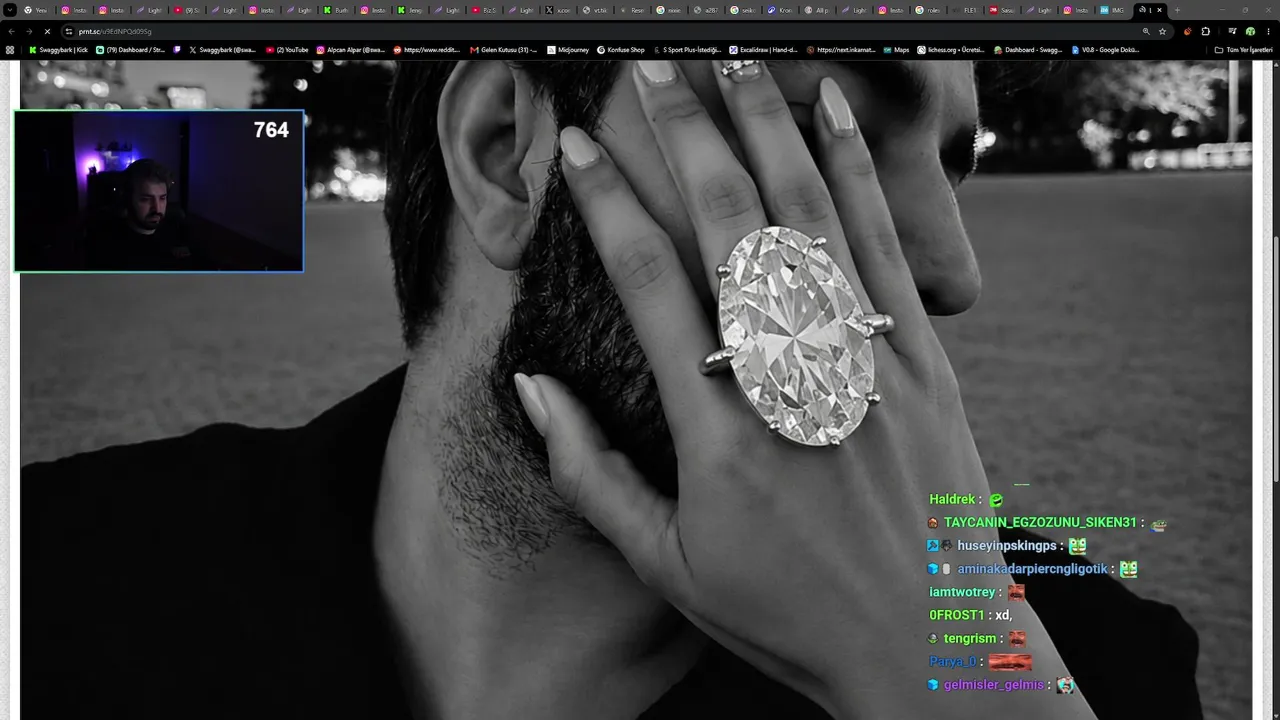1280x720 pixels.
Task: Go forward to the next page
Action: (28, 31)
